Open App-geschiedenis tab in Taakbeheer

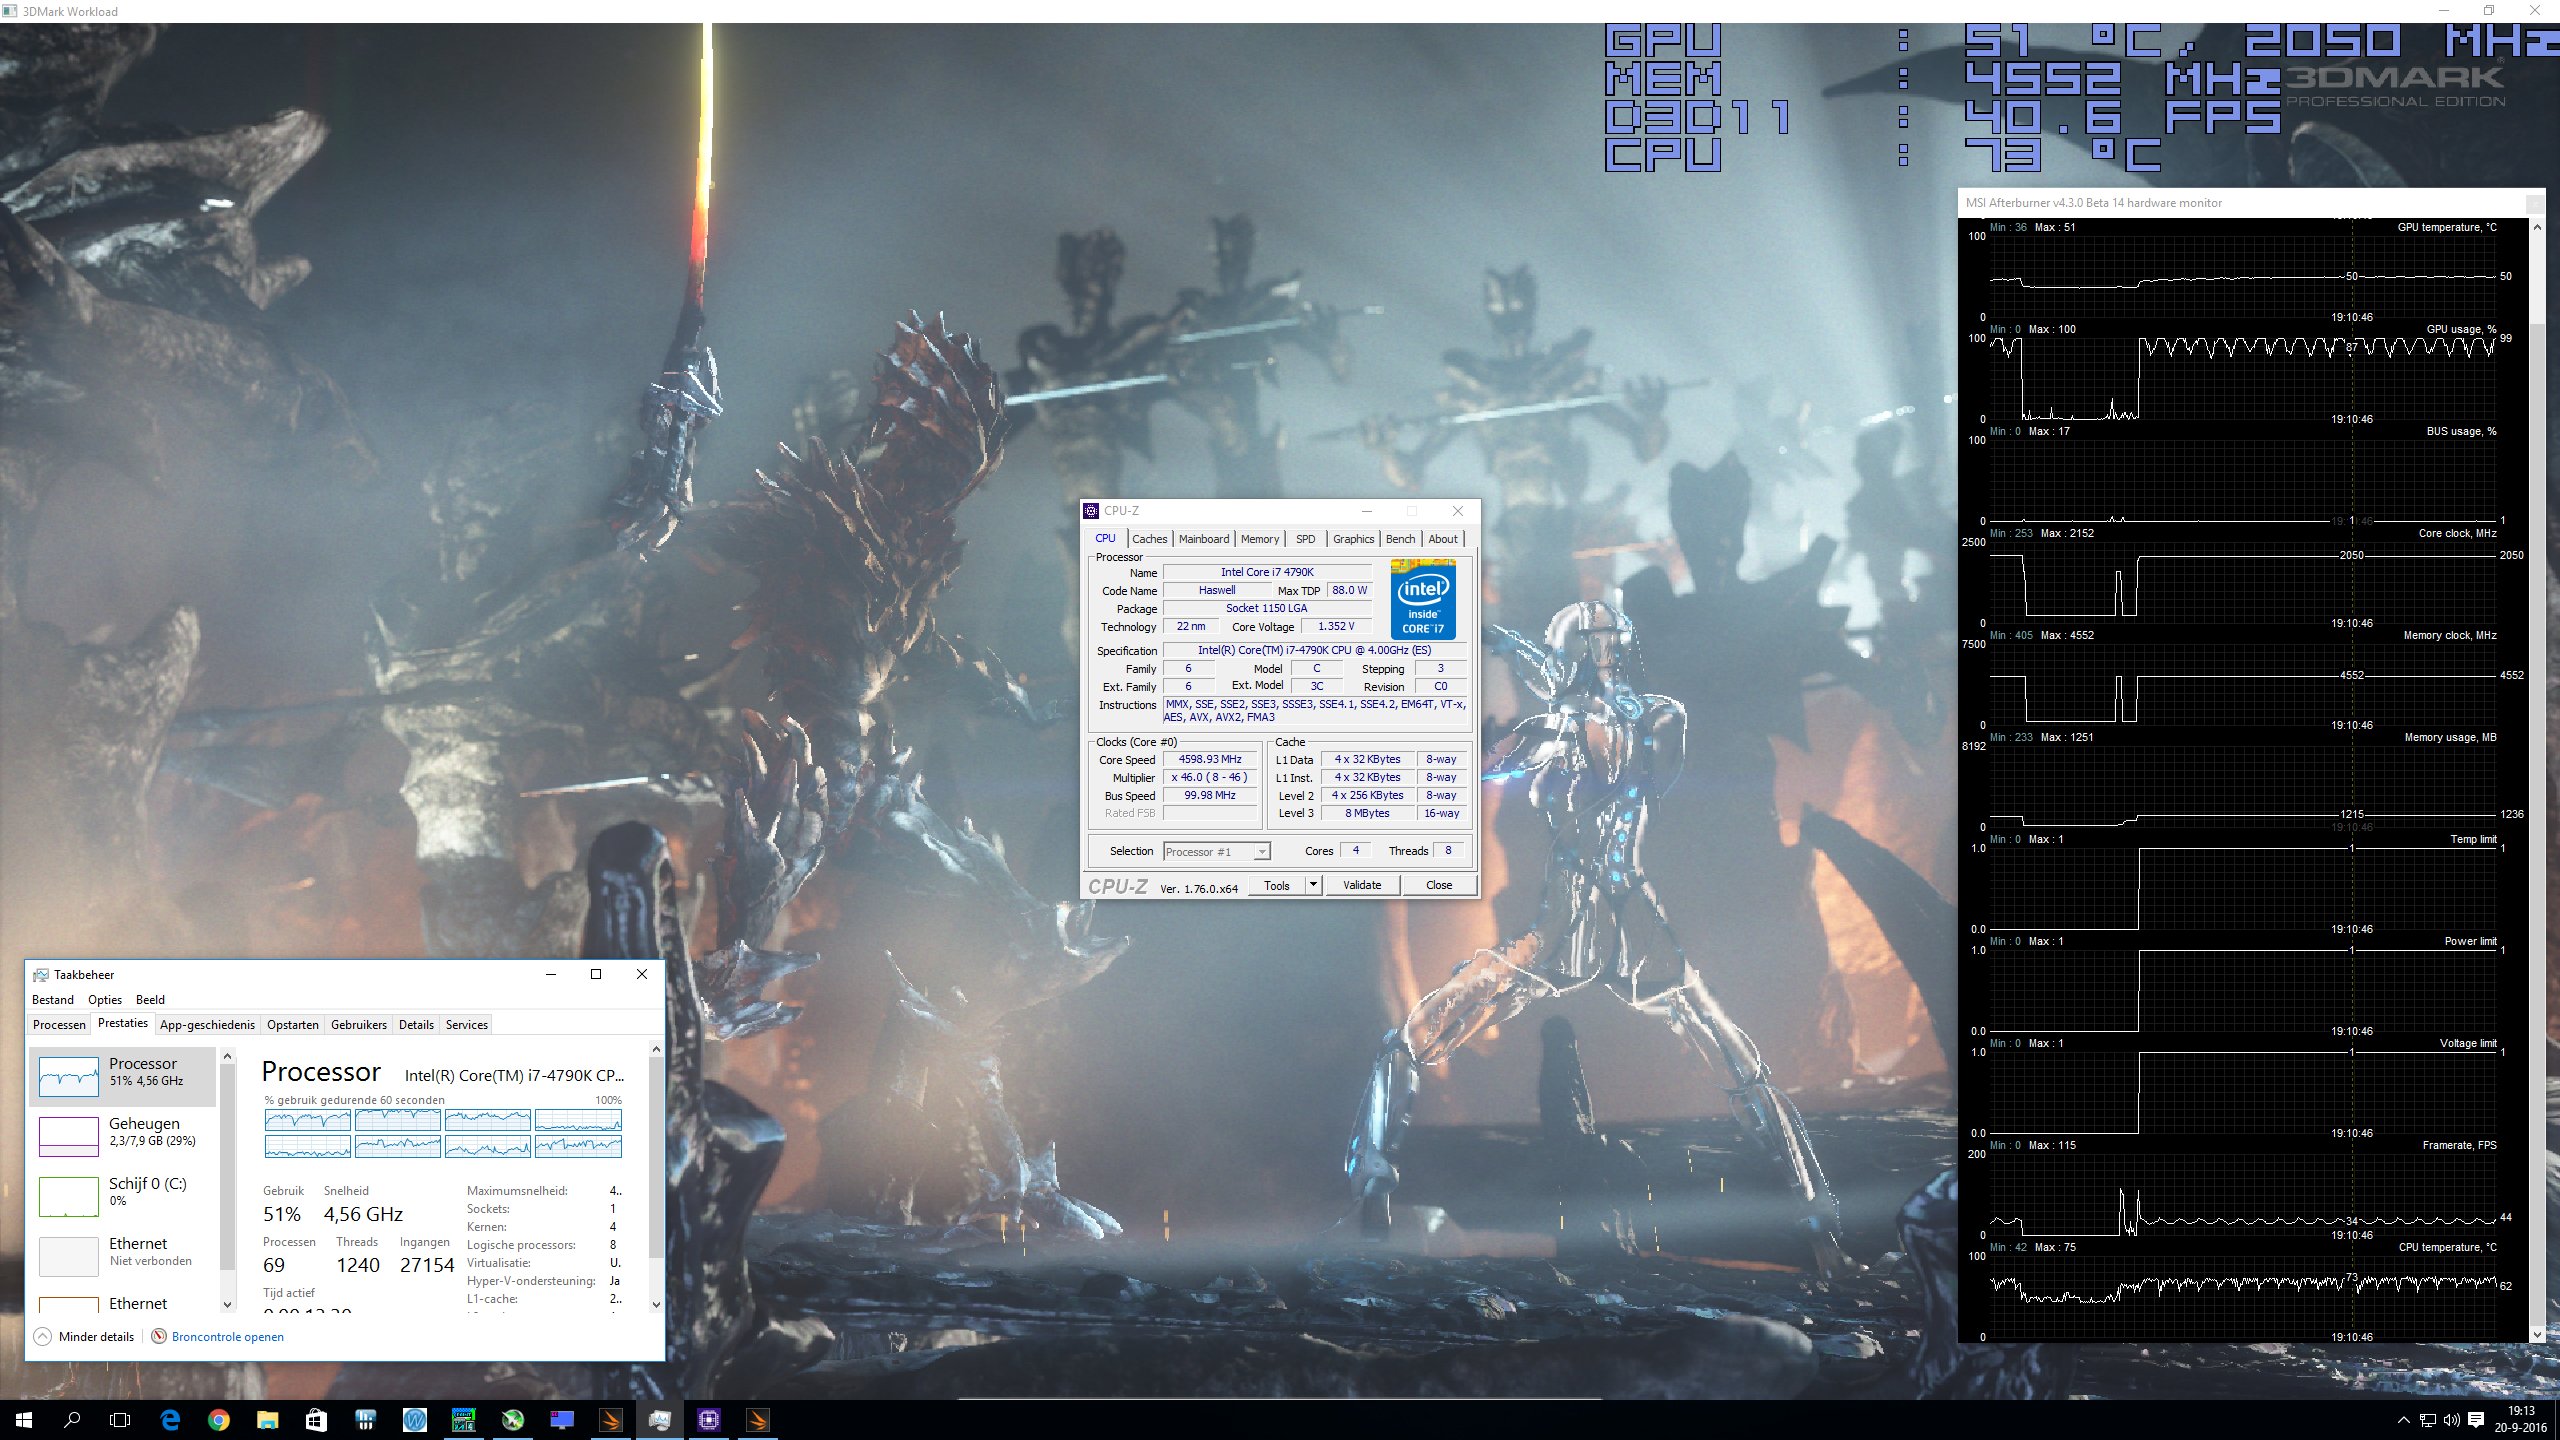(x=207, y=1025)
